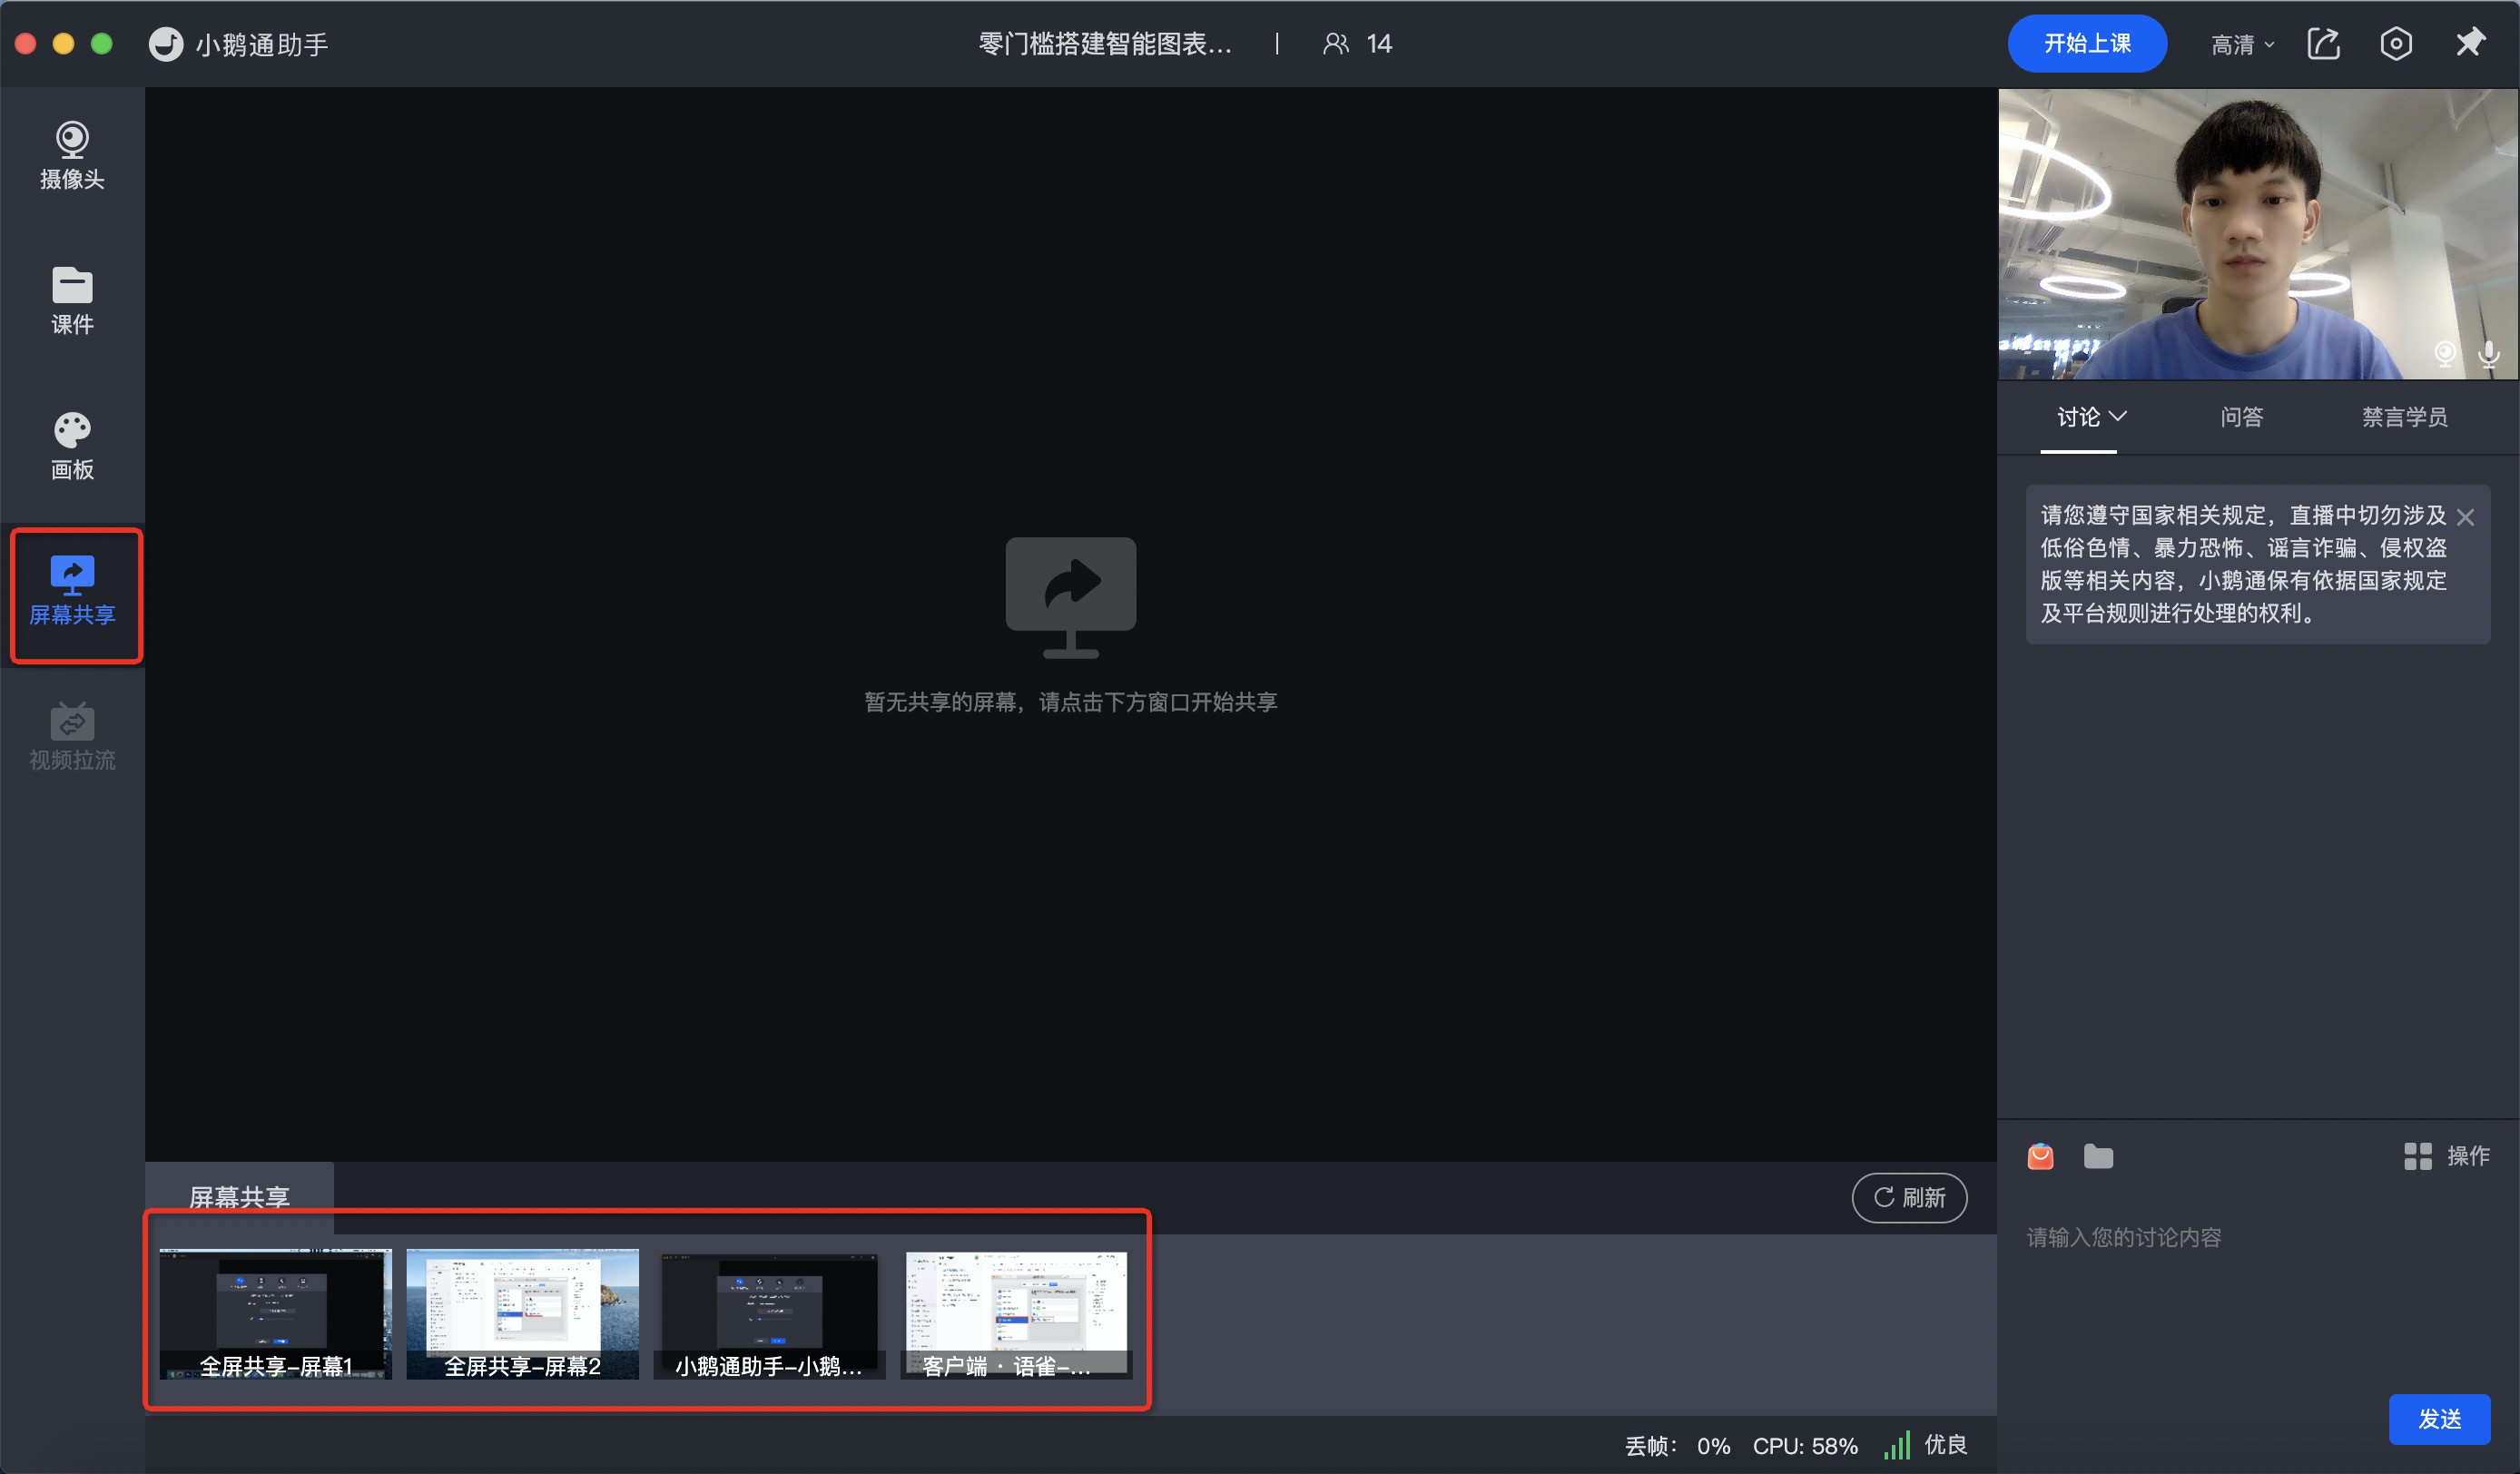Screen dimensions: 2520x1474
Task: Click the 开始上课 button
Action: [2086, 44]
